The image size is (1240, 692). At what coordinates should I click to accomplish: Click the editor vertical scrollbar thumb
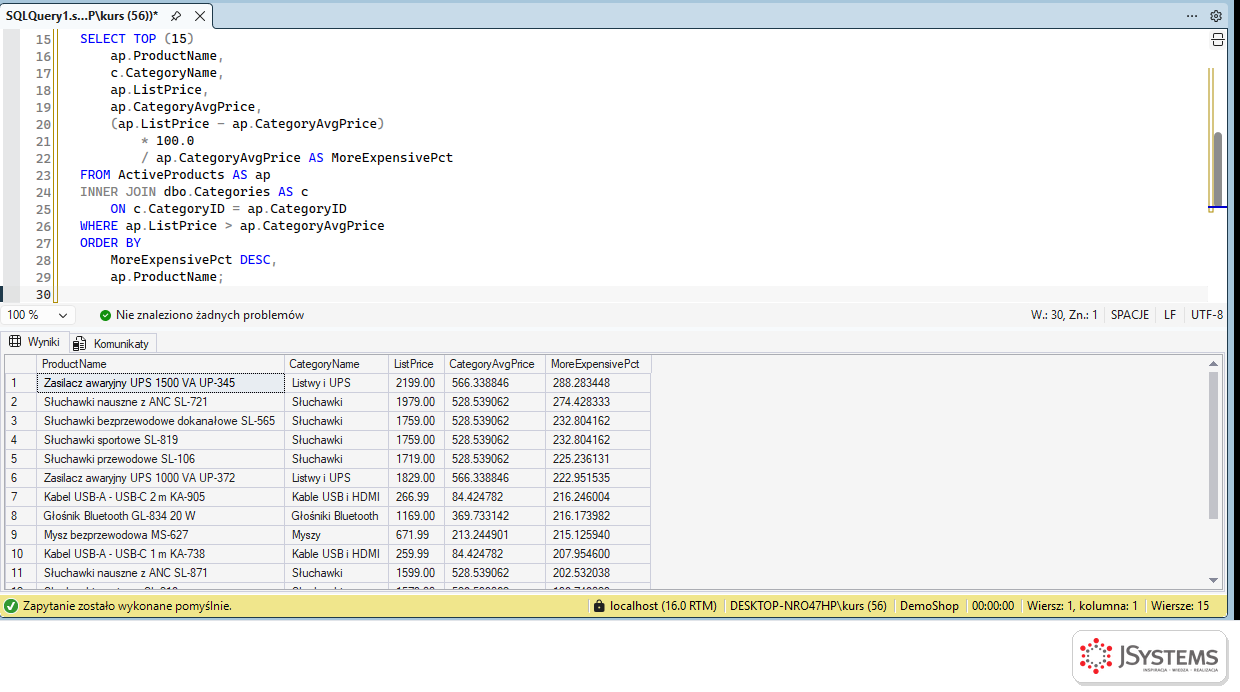pyautogui.click(x=1218, y=167)
